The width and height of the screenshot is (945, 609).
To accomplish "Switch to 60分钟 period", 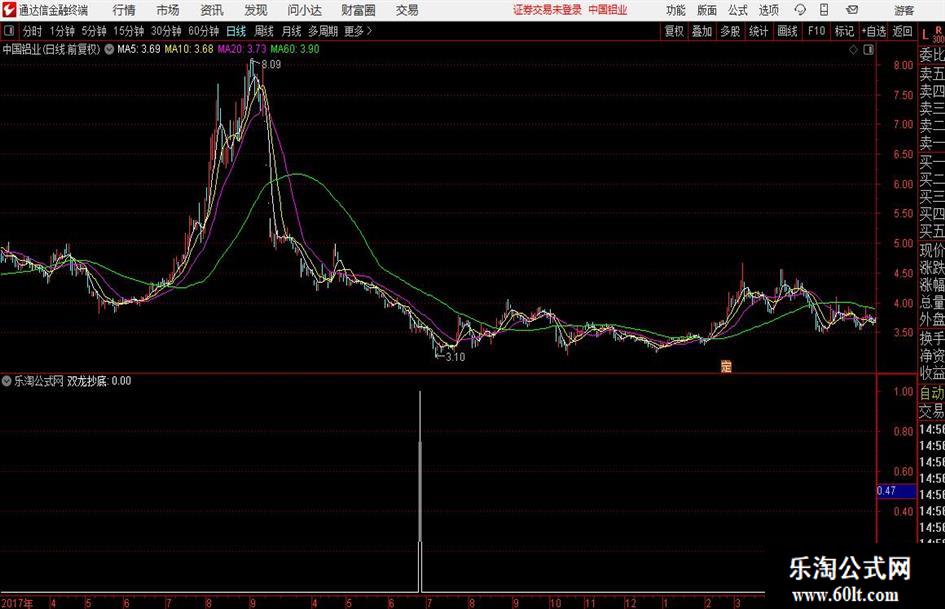I will coord(203,31).
